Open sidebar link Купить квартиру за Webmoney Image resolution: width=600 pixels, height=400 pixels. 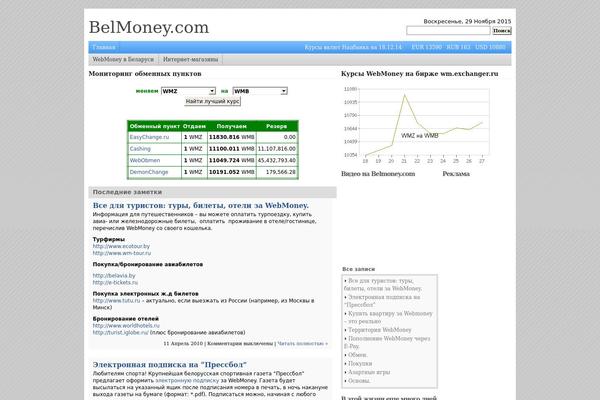pyautogui.click(x=389, y=317)
